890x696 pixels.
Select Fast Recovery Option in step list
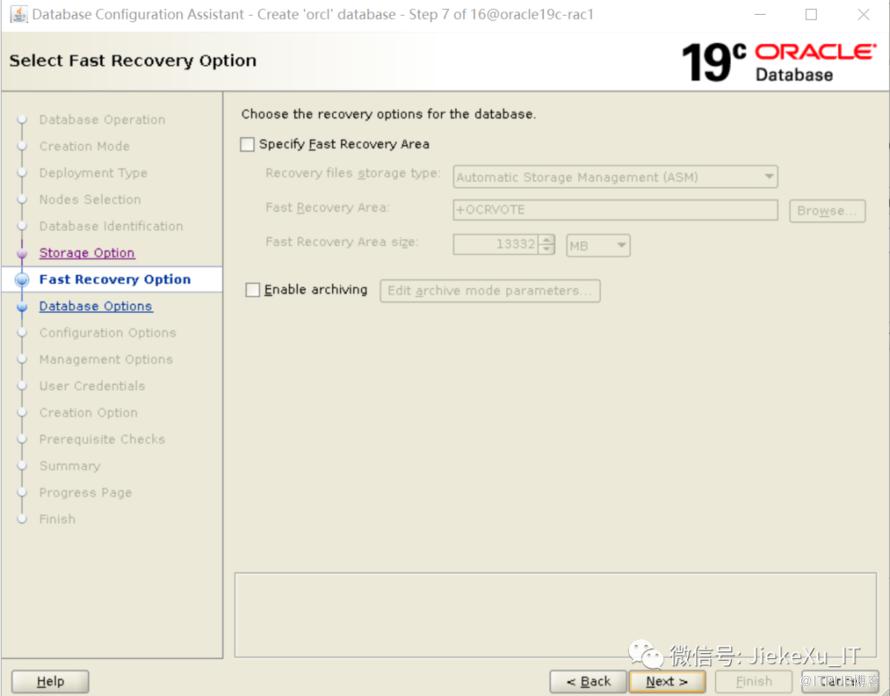pos(115,279)
